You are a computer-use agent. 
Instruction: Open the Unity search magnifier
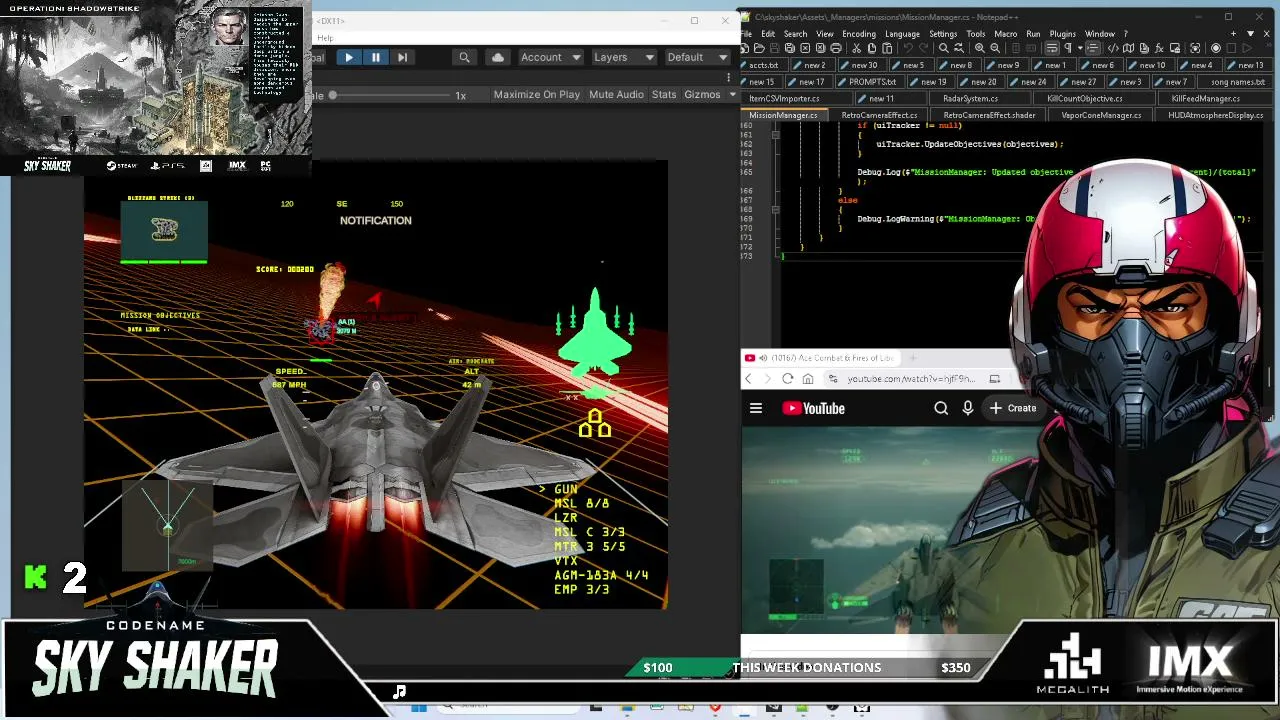(464, 58)
